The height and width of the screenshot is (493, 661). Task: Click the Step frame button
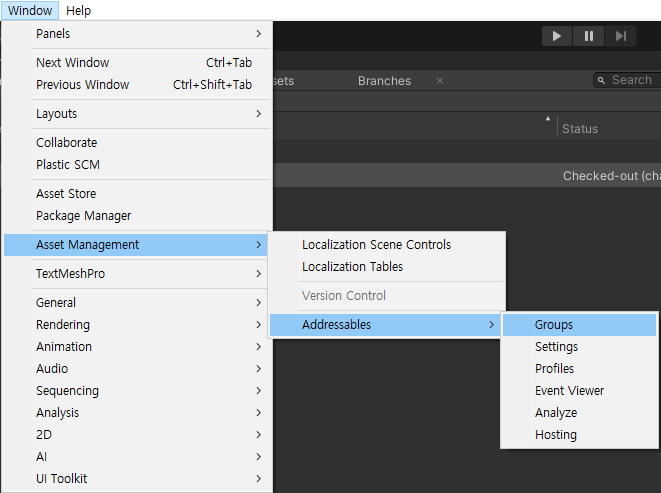(x=621, y=36)
